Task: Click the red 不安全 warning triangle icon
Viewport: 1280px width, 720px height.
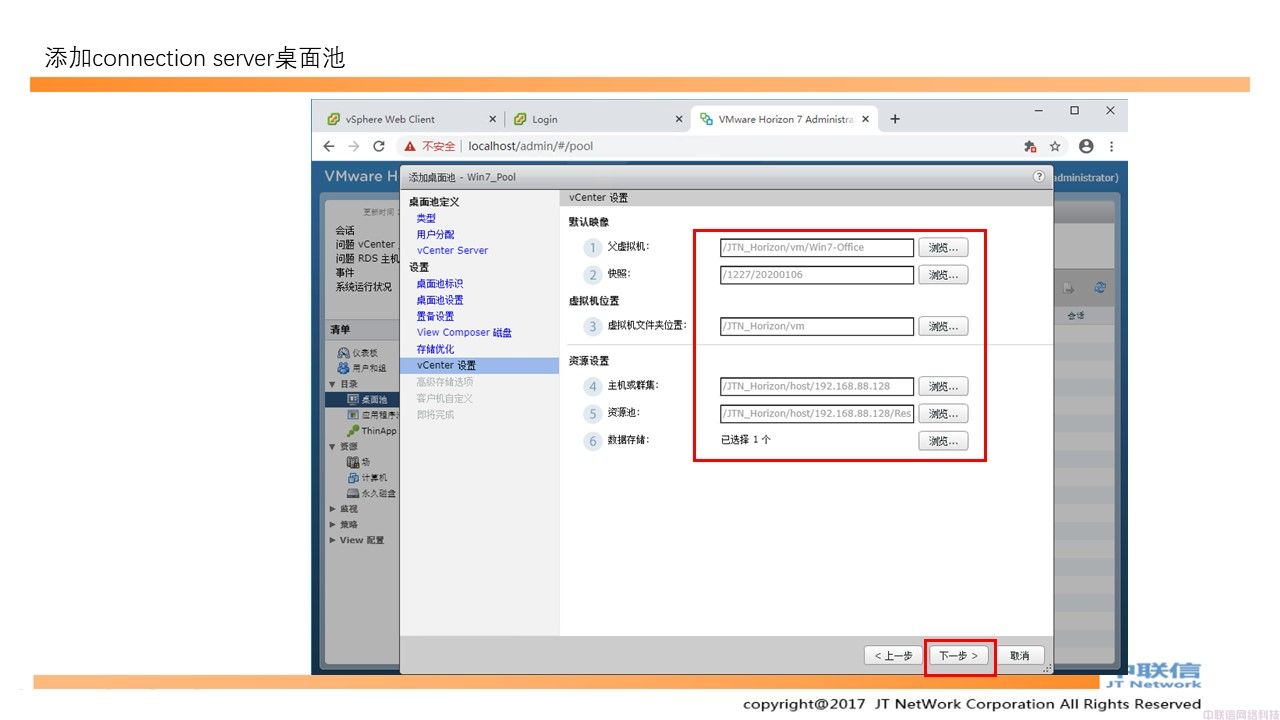Action: coord(410,146)
